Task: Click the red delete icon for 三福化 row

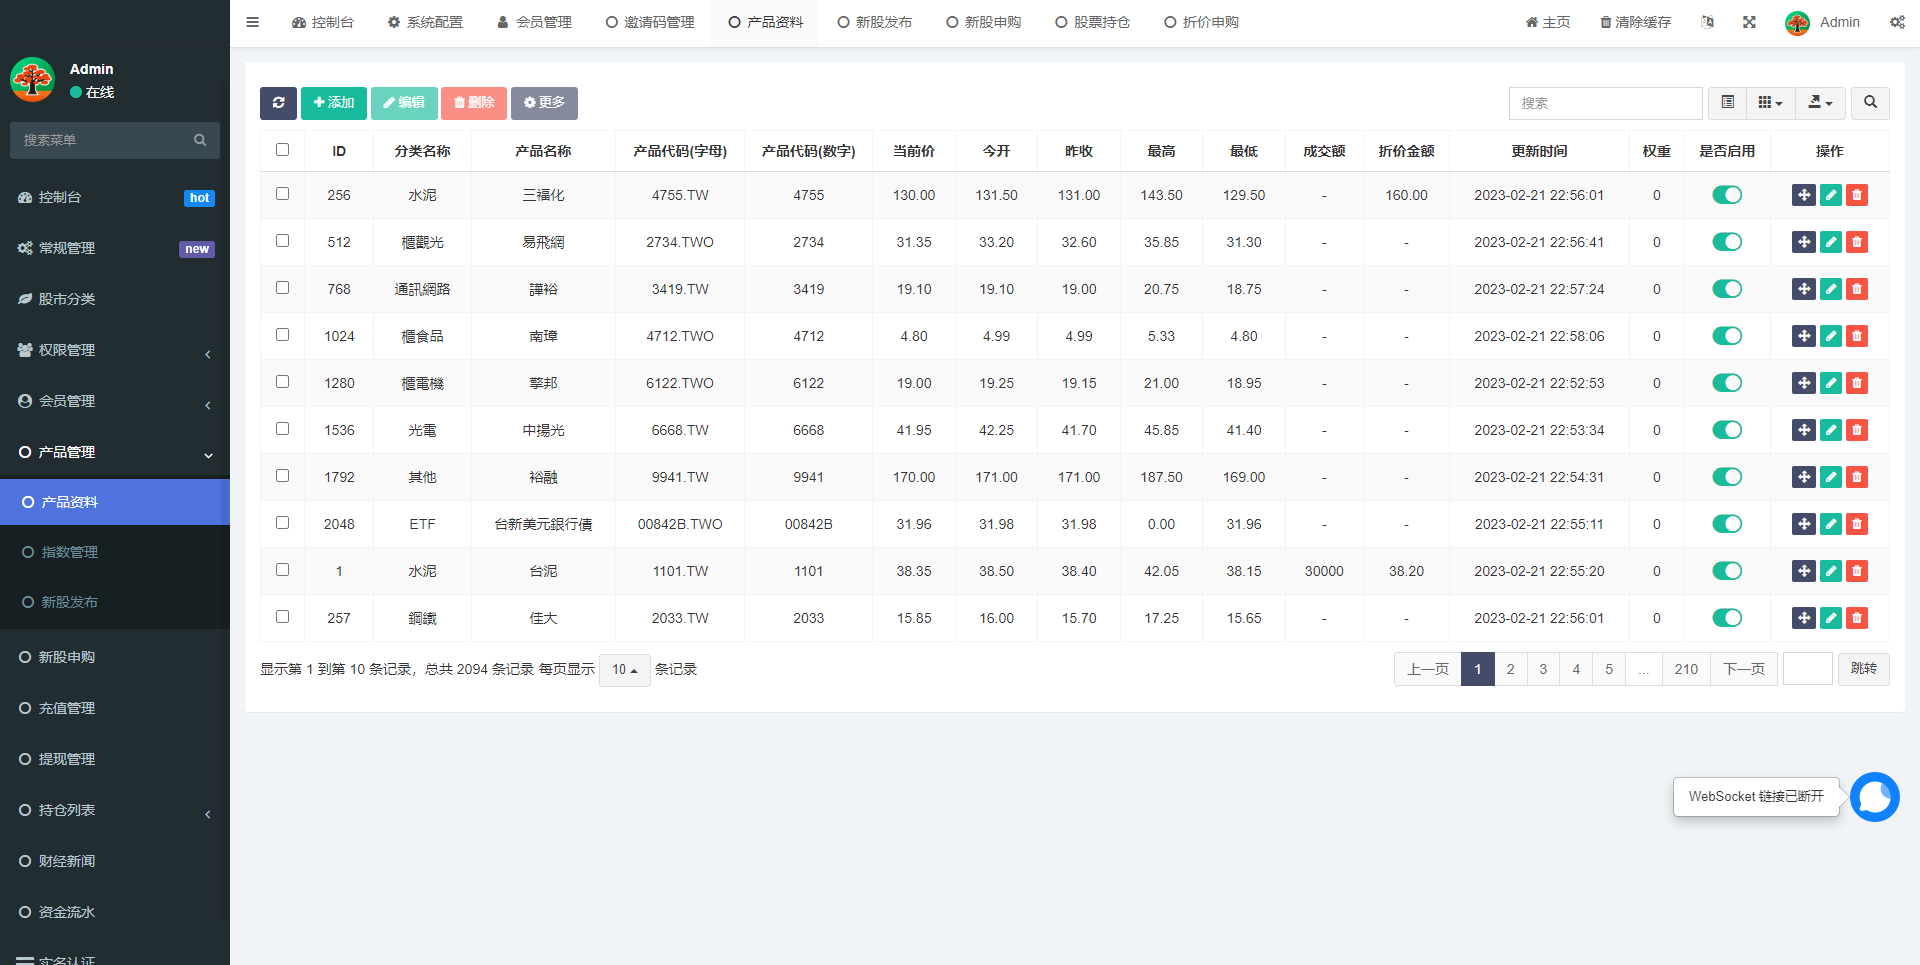Action: [1857, 195]
